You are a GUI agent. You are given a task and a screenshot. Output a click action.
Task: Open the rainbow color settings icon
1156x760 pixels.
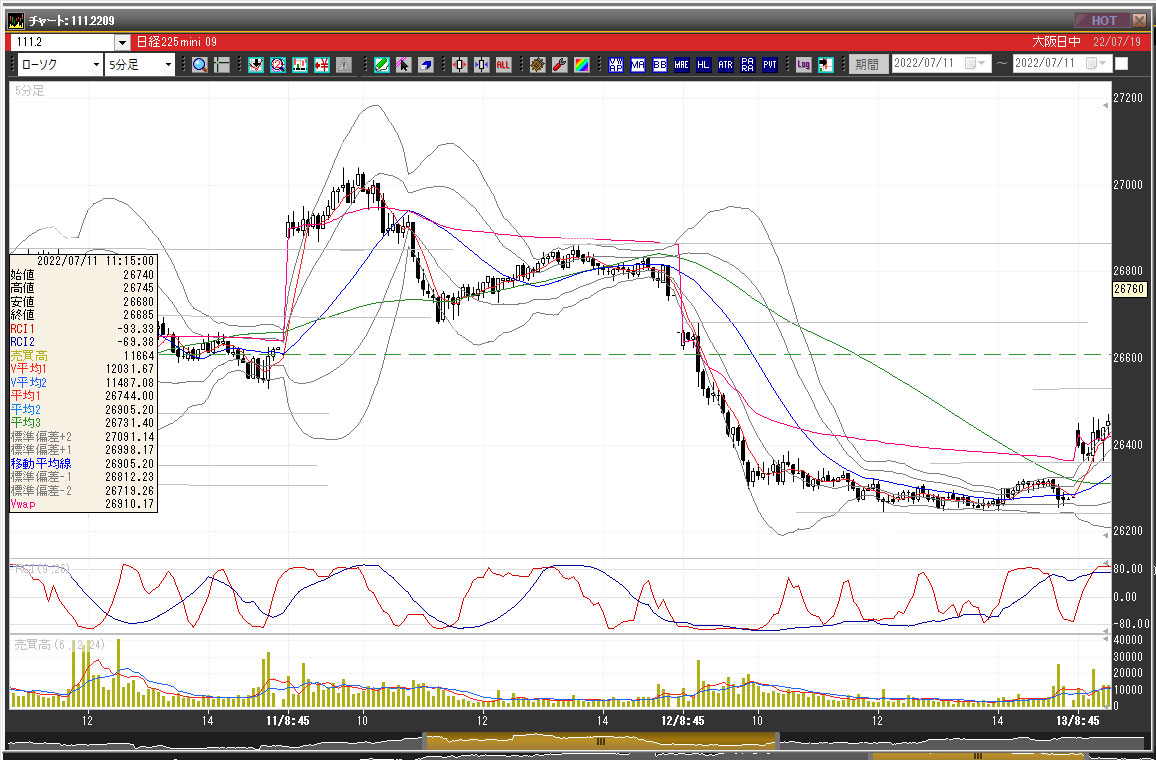(582, 65)
